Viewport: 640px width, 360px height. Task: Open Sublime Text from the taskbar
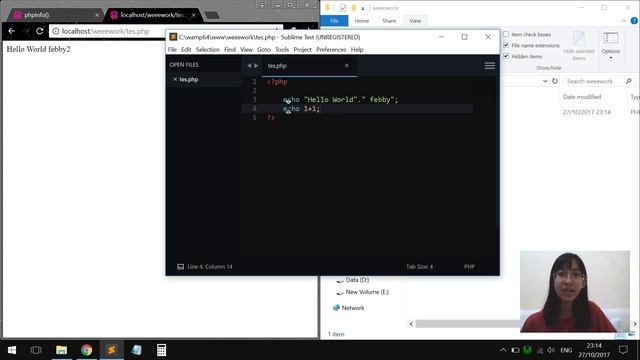(111, 350)
